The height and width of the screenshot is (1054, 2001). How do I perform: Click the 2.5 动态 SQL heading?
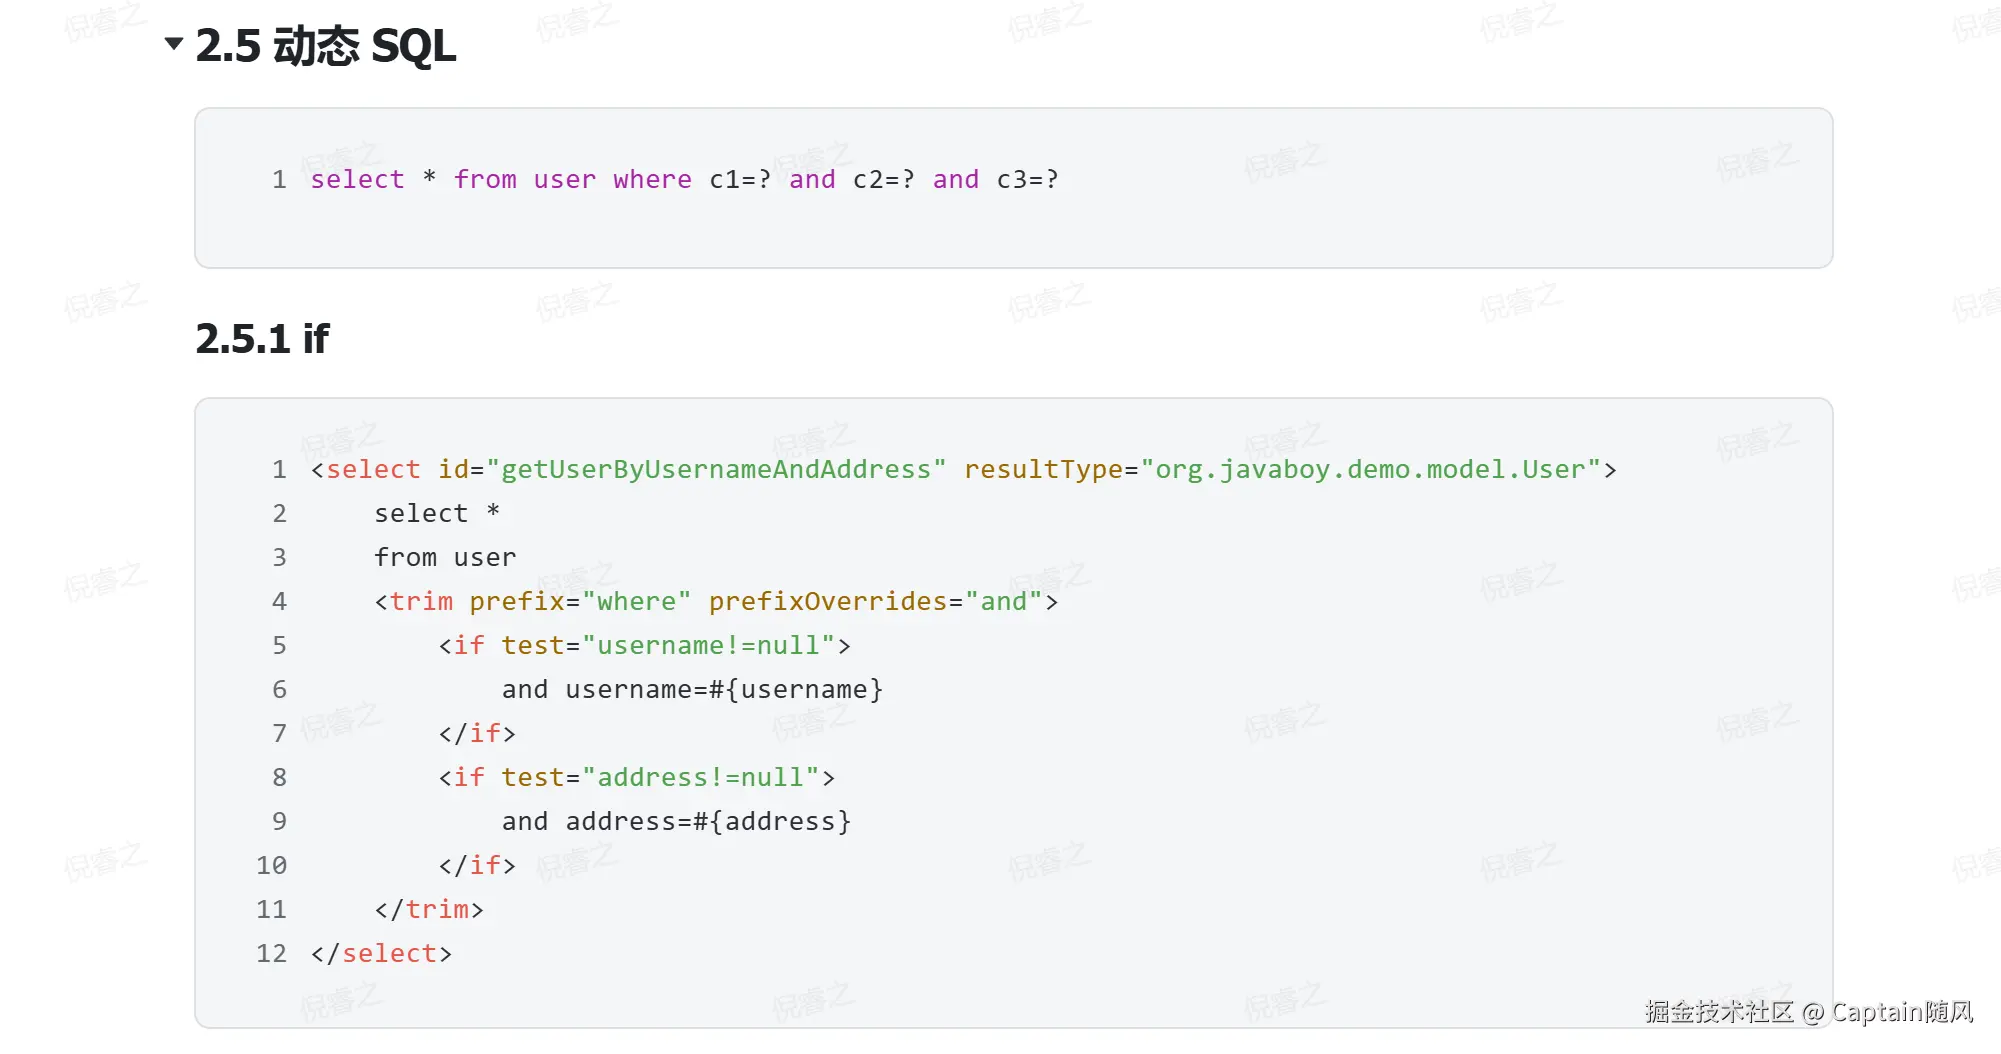click(x=326, y=46)
